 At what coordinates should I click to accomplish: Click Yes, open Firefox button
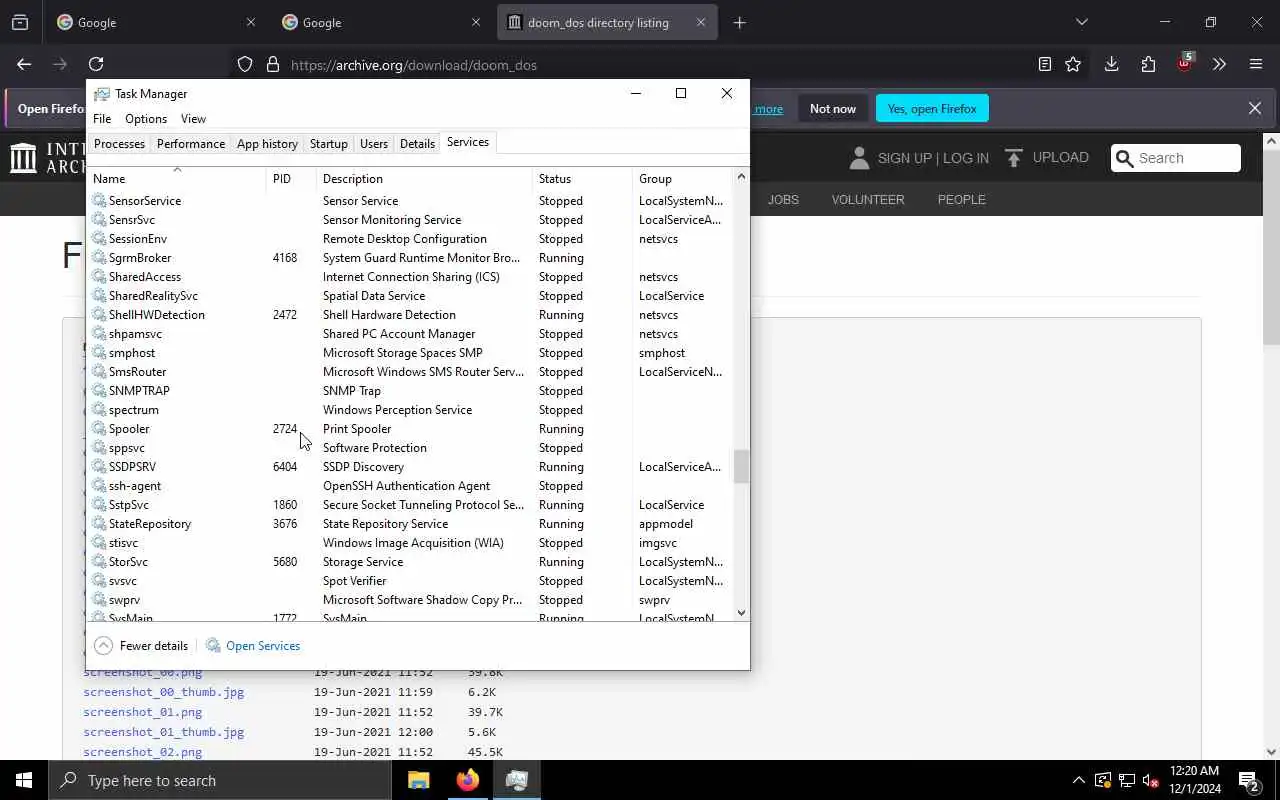932,108
